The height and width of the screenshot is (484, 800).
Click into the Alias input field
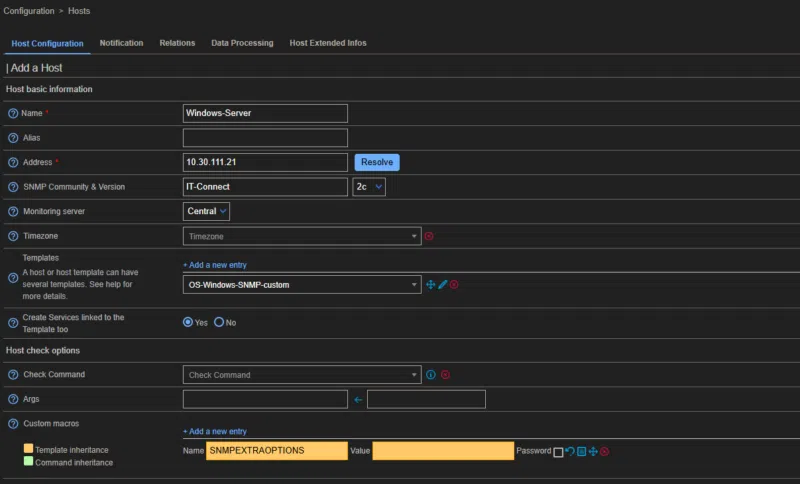tap(265, 138)
